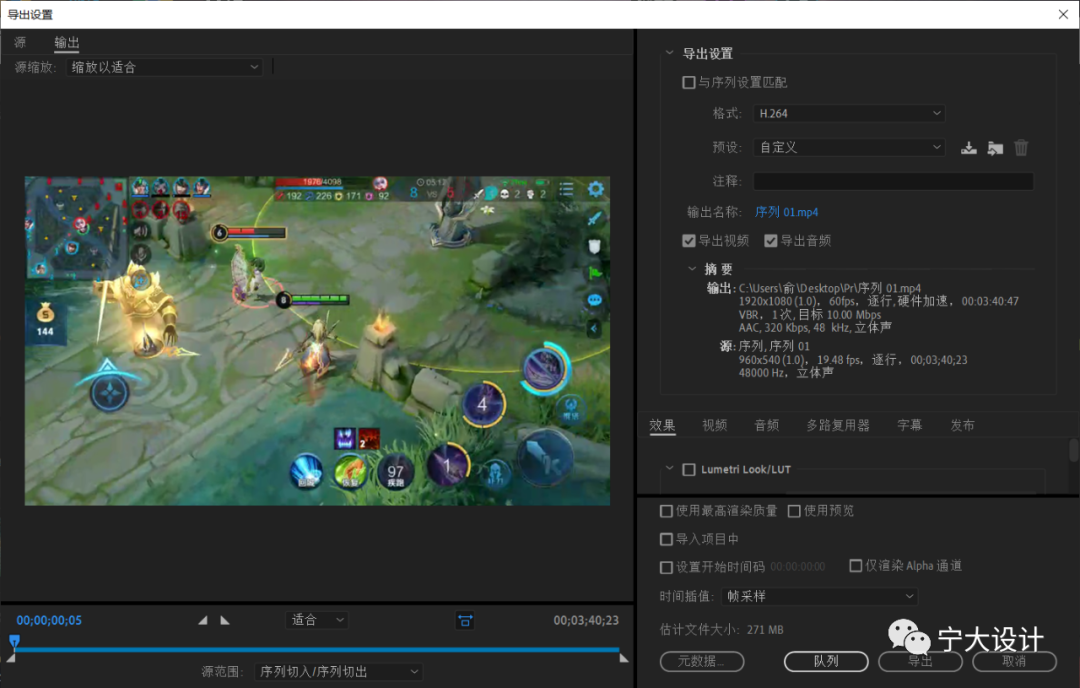Switch to the Source (源) tab
This screenshot has height=688, width=1080.
(x=20, y=43)
